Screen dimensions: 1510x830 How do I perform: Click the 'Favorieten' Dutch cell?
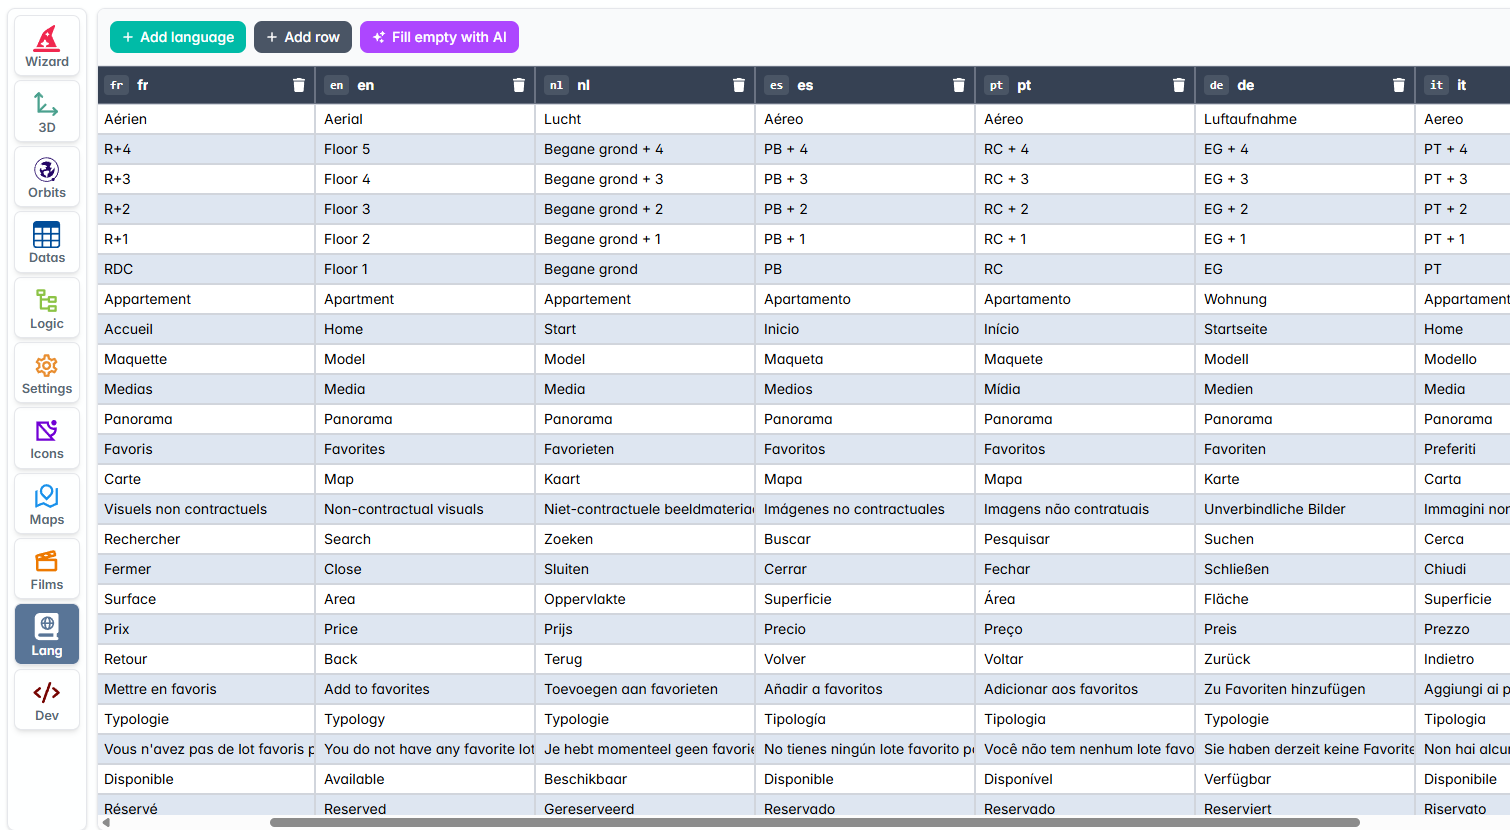tap(646, 449)
